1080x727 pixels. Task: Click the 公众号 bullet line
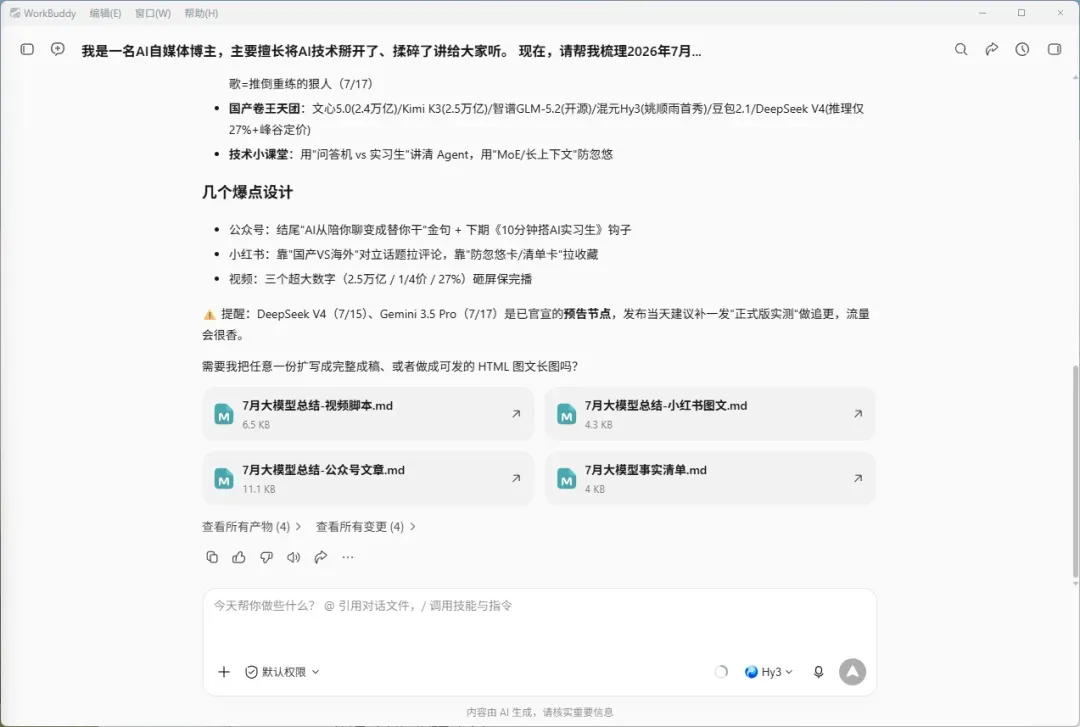(x=430, y=229)
